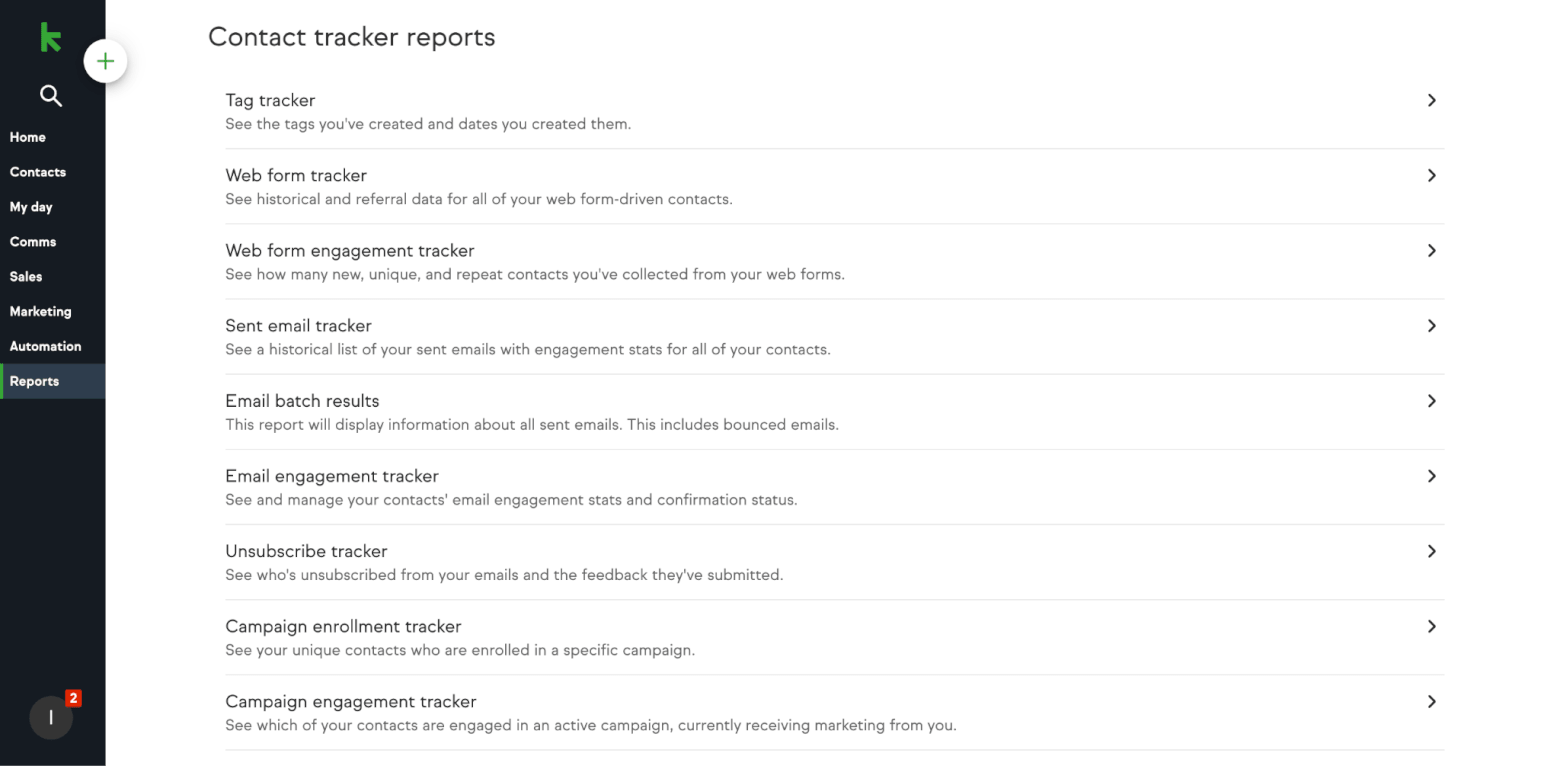Open the Email engagement tracker report
Screen dimensions: 1560x766
pyautogui.click(x=332, y=476)
